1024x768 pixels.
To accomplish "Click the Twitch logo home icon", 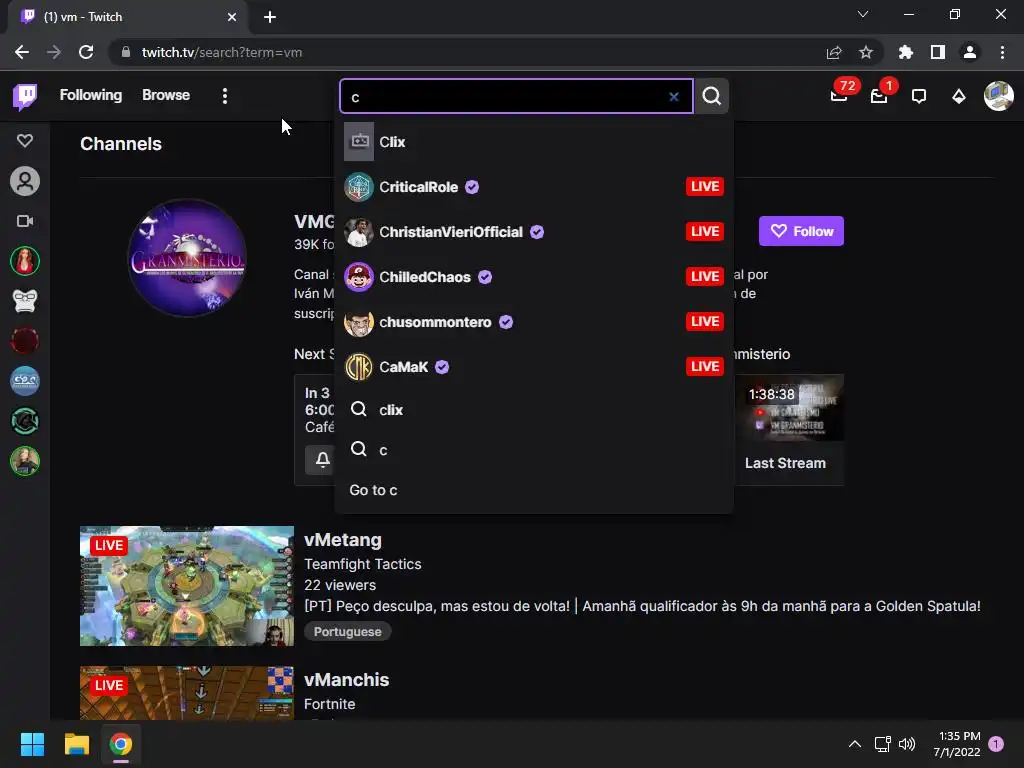I will [25, 96].
